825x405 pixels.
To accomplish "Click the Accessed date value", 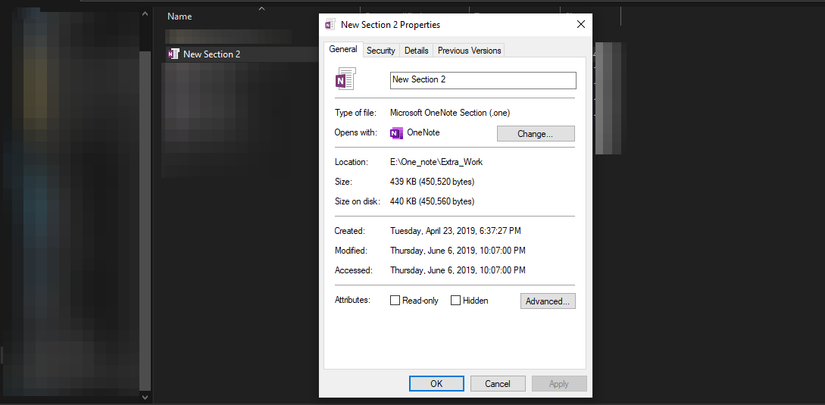I will [458, 270].
